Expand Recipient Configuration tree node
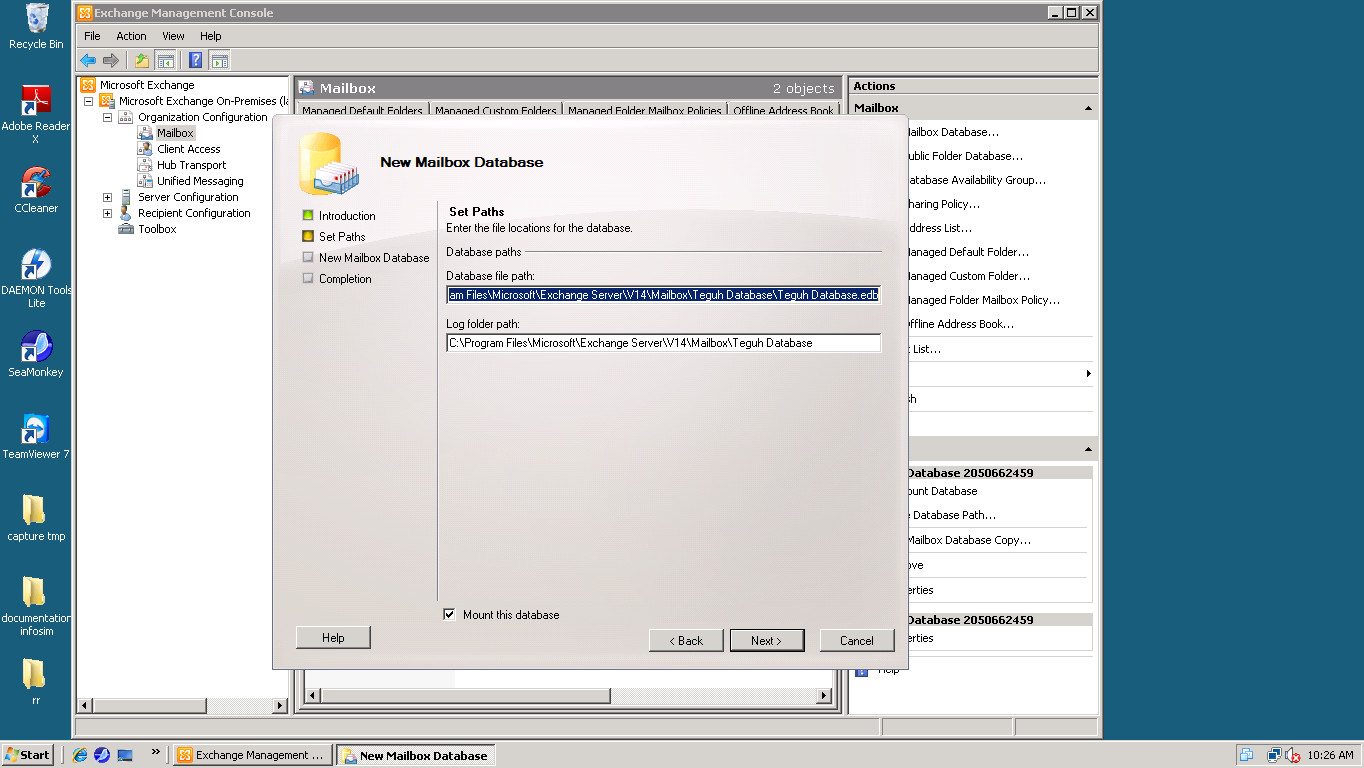Image resolution: width=1364 pixels, height=768 pixels. 107,213
